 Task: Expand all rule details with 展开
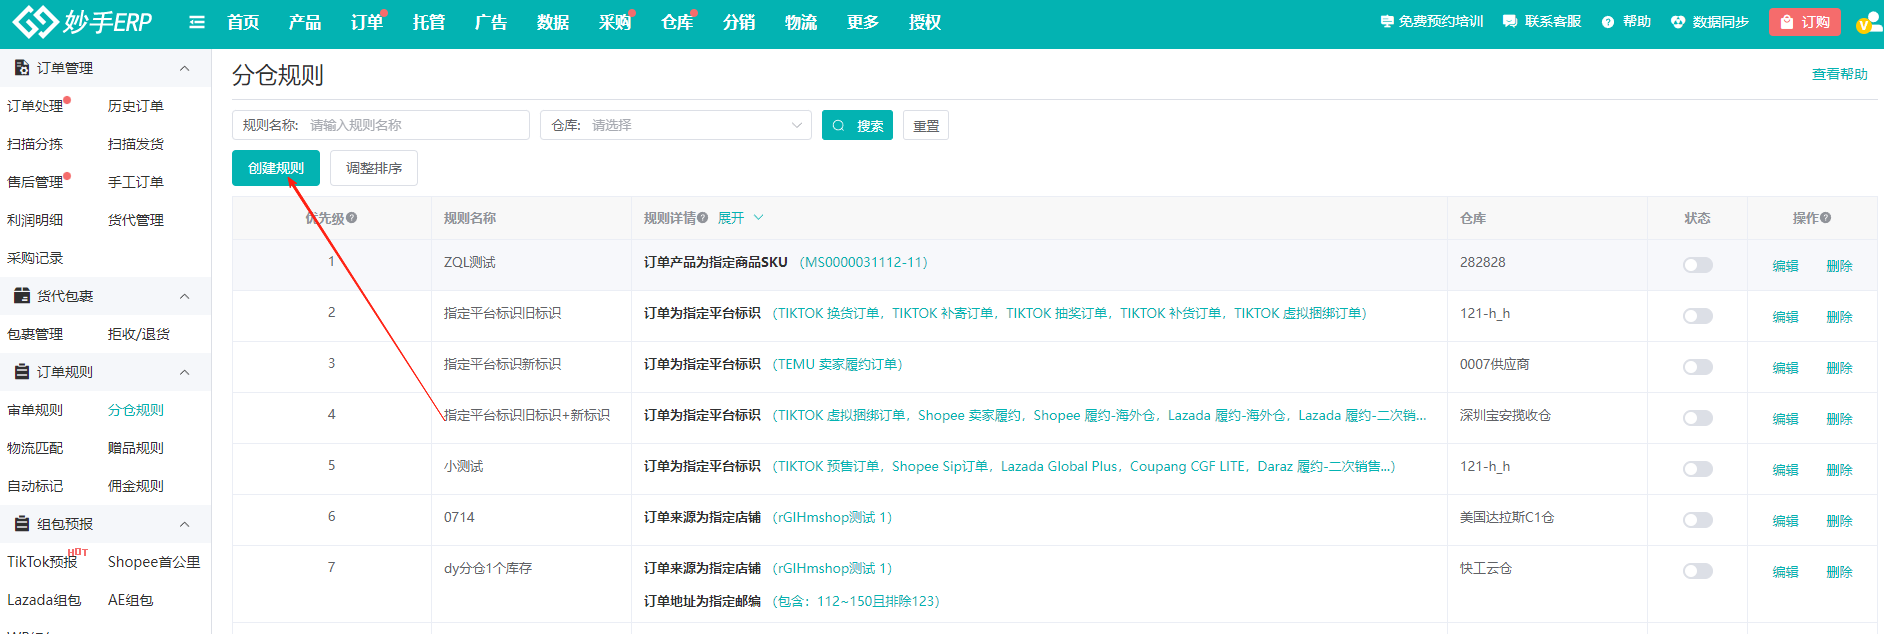coord(740,218)
